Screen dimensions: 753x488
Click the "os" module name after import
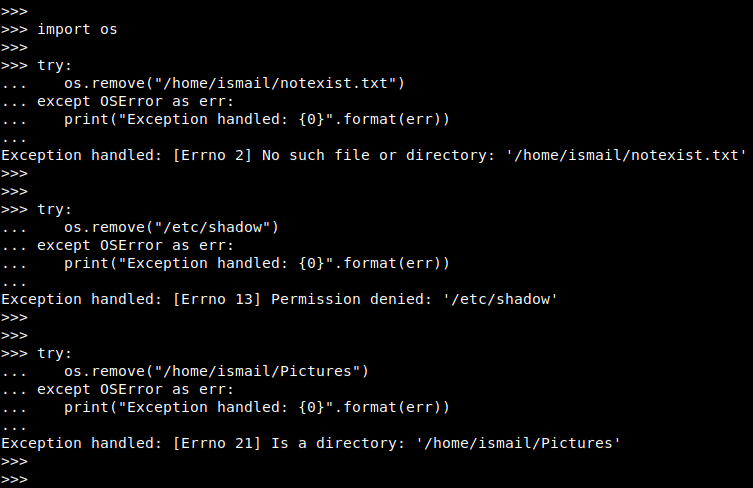click(109, 29)
